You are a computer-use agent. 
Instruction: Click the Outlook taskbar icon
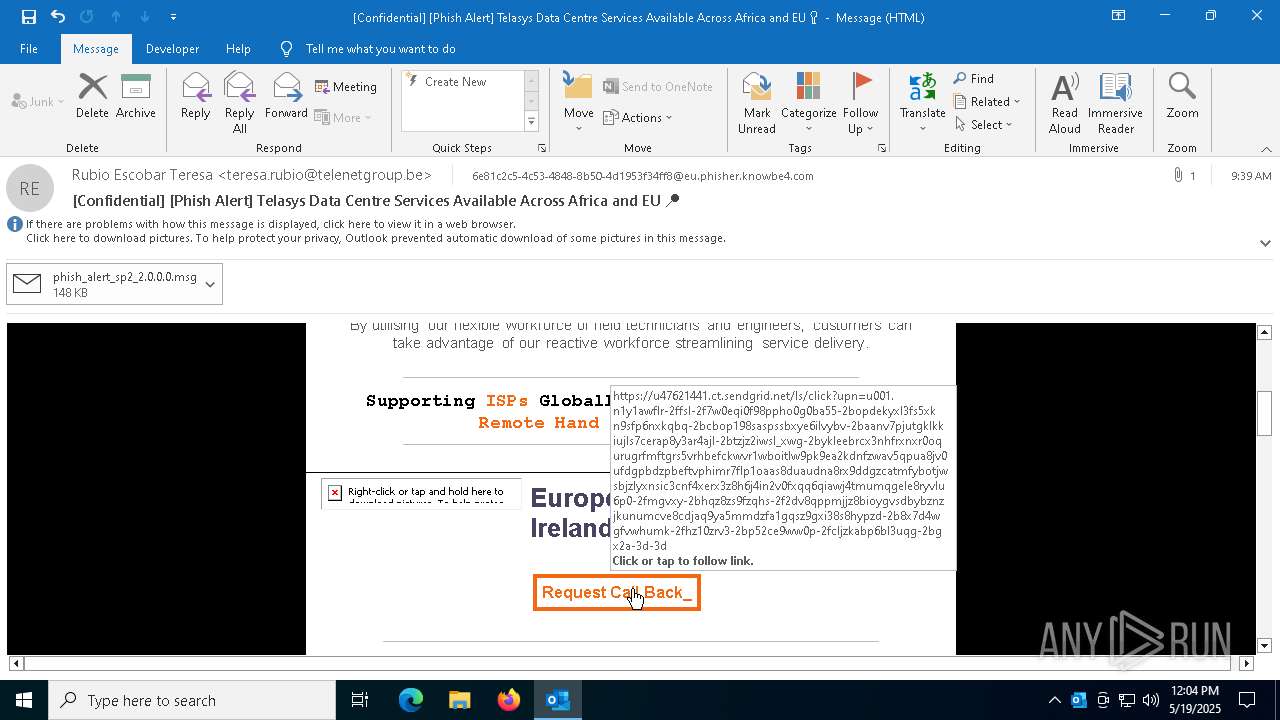click(x=558, y=700)
